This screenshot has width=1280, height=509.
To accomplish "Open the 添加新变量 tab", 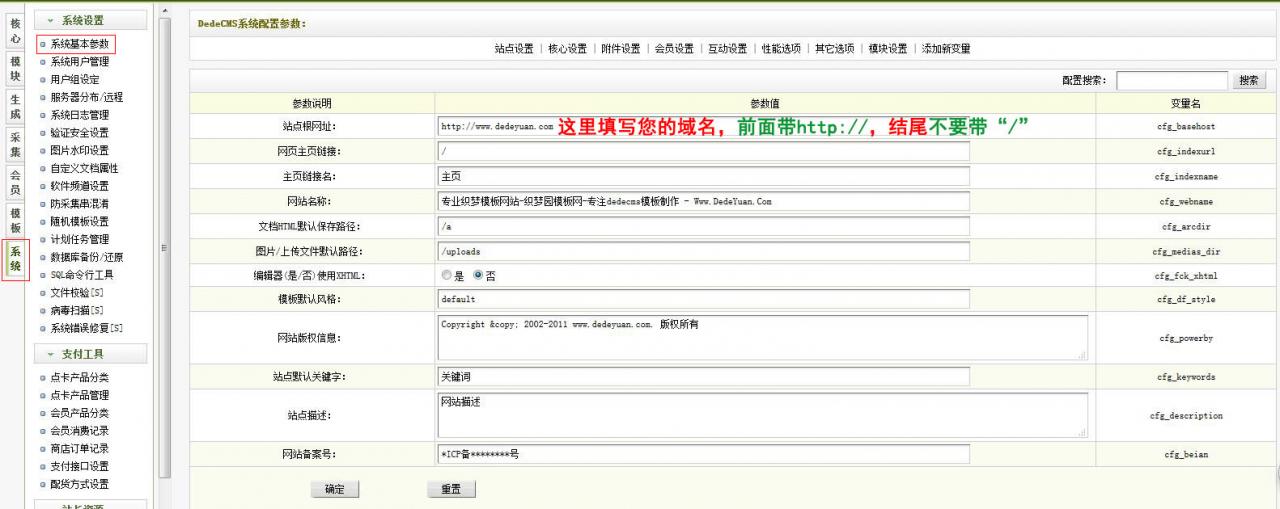I will click(946, 49).
